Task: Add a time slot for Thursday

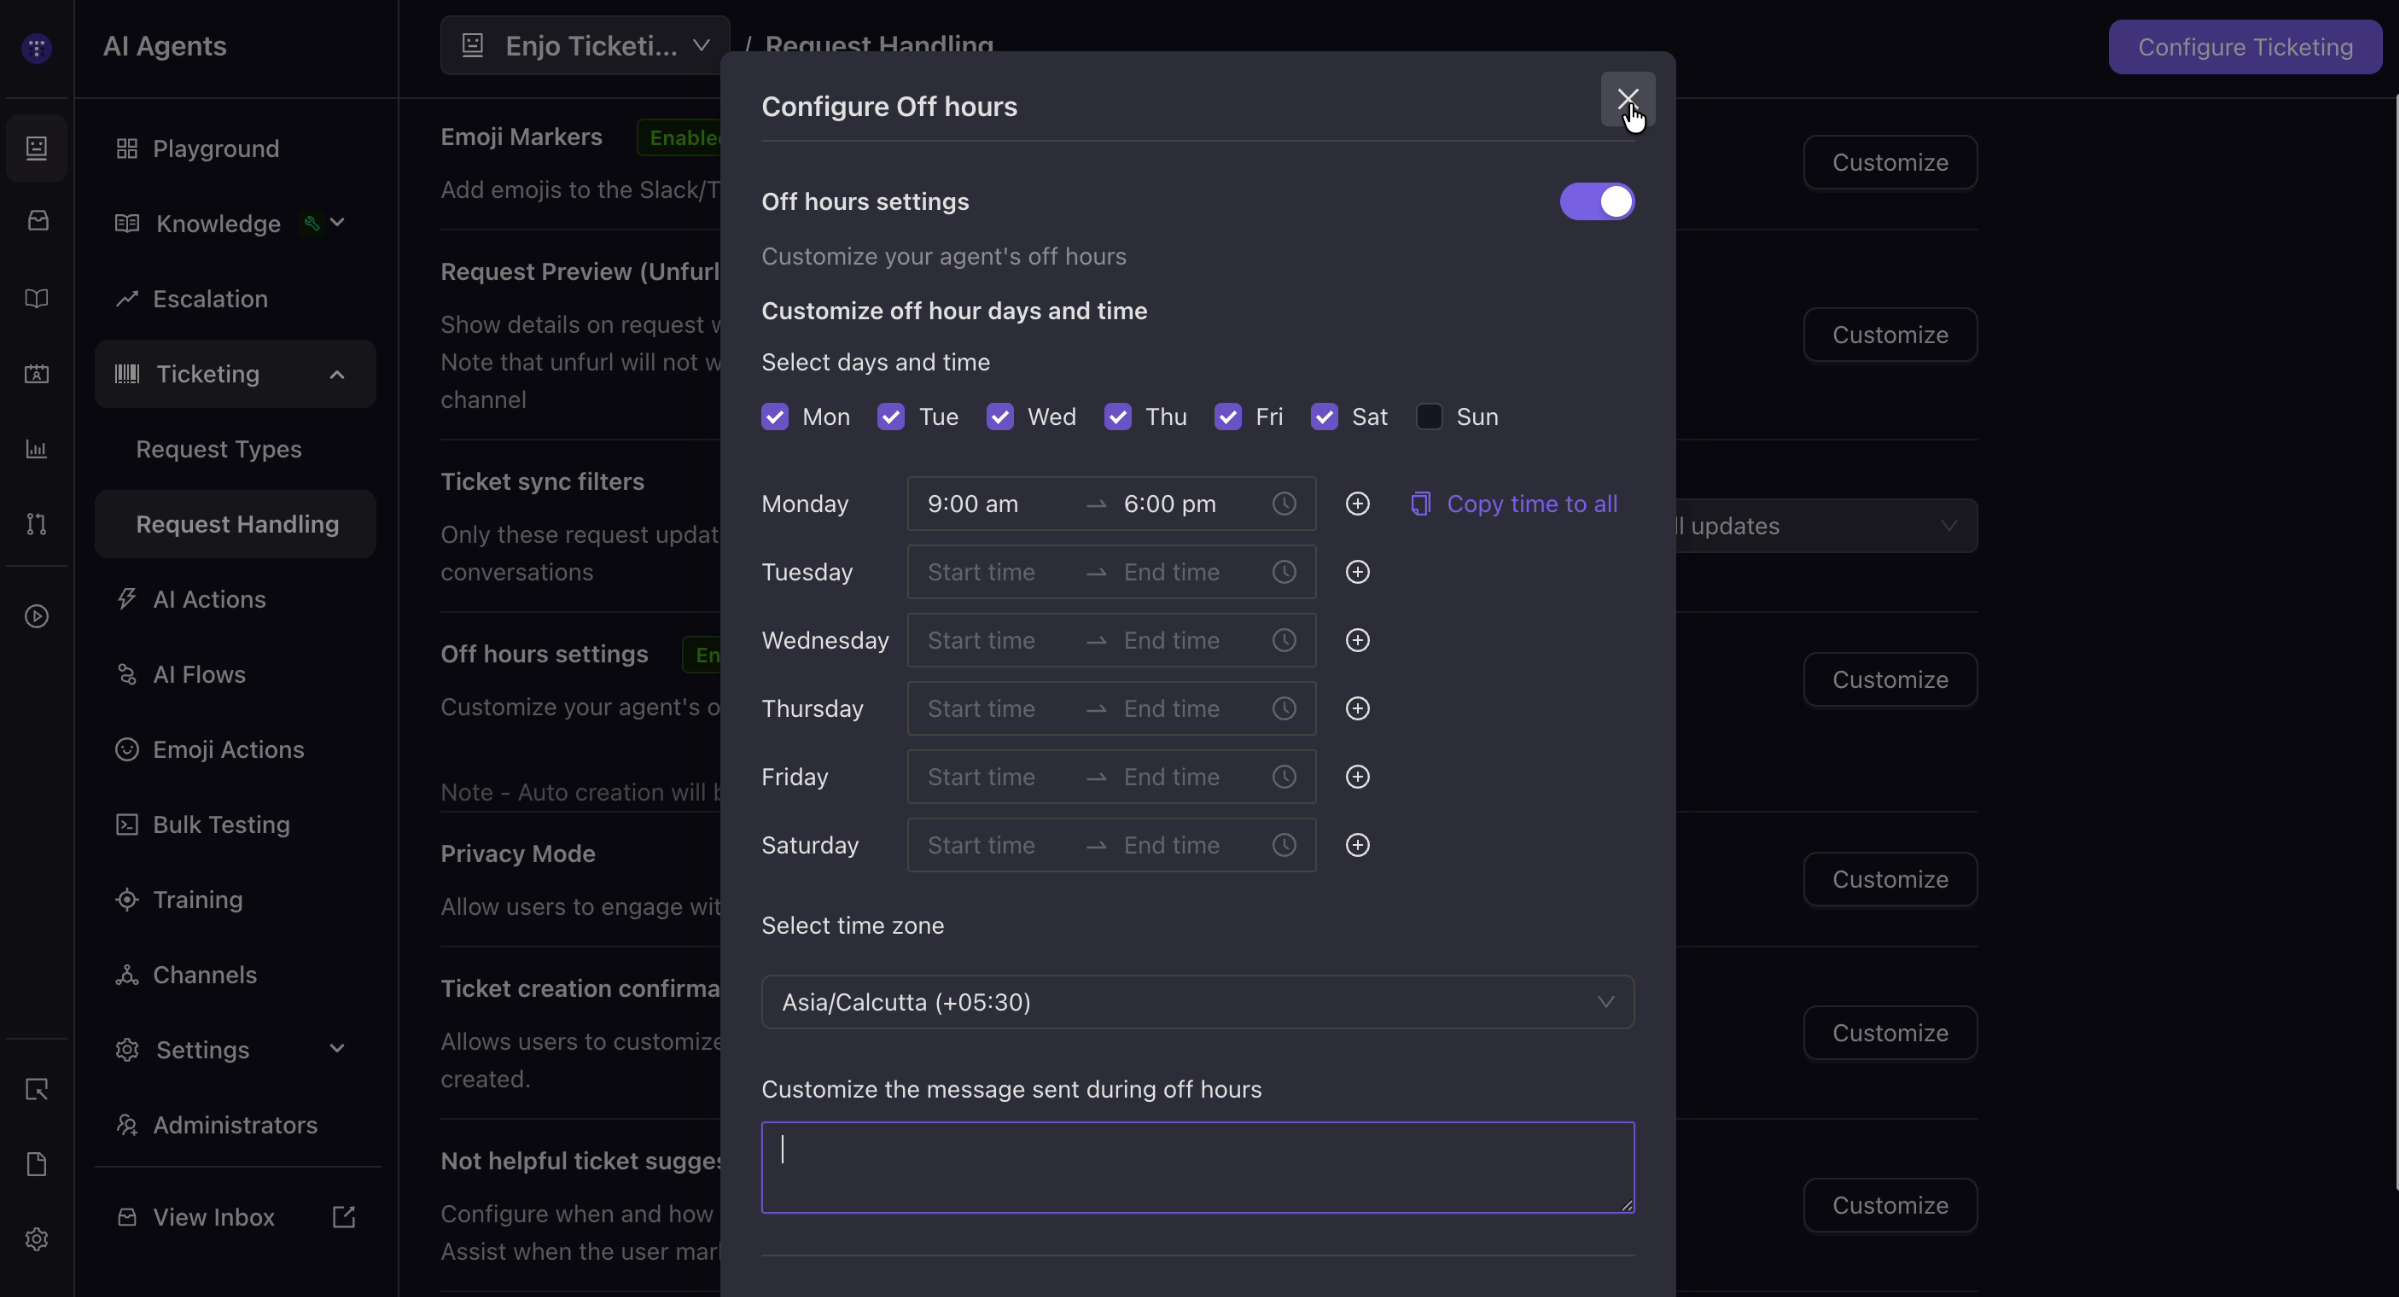Action: click(1357, 709)
